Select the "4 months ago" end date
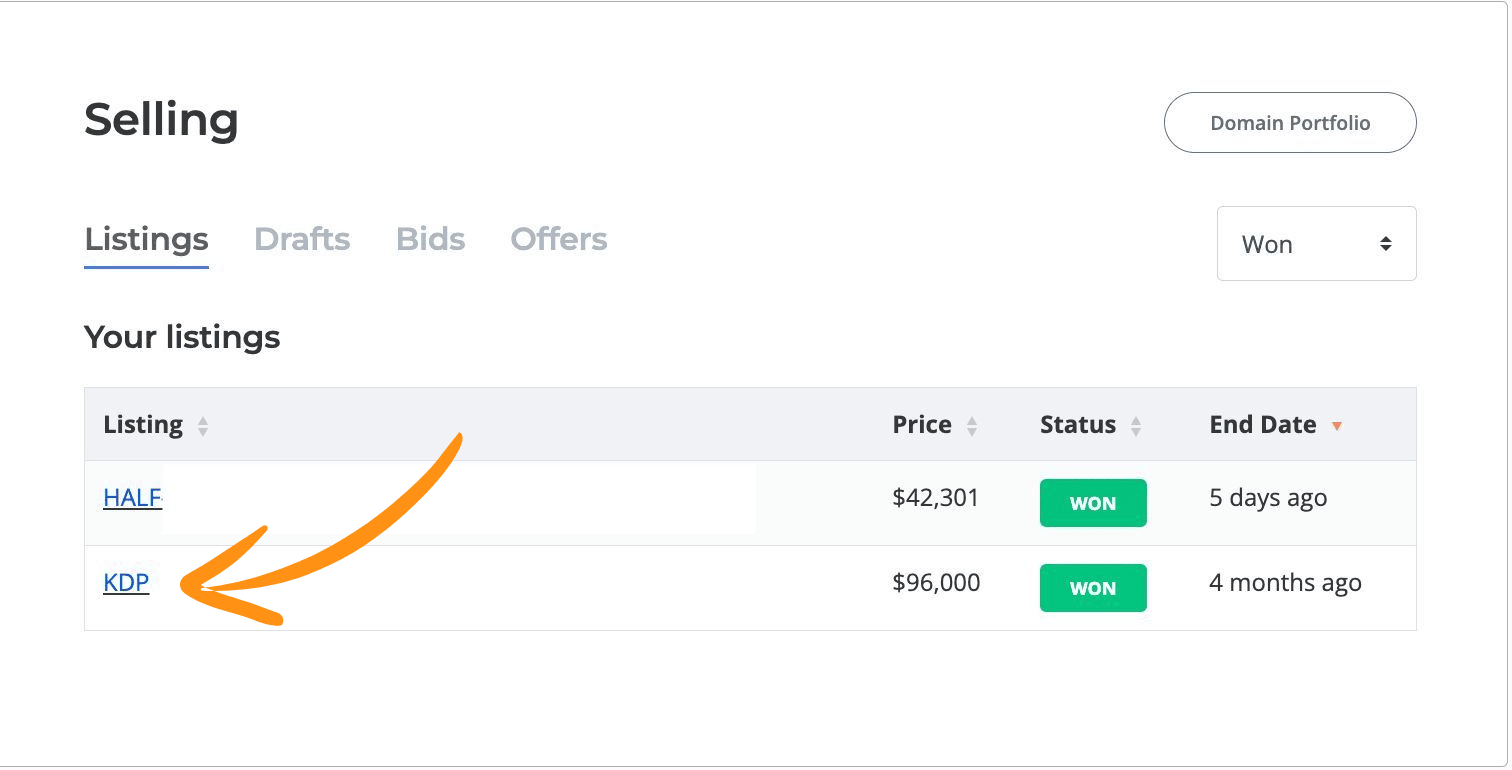1512x770 pixels. tap(1285, 582)
